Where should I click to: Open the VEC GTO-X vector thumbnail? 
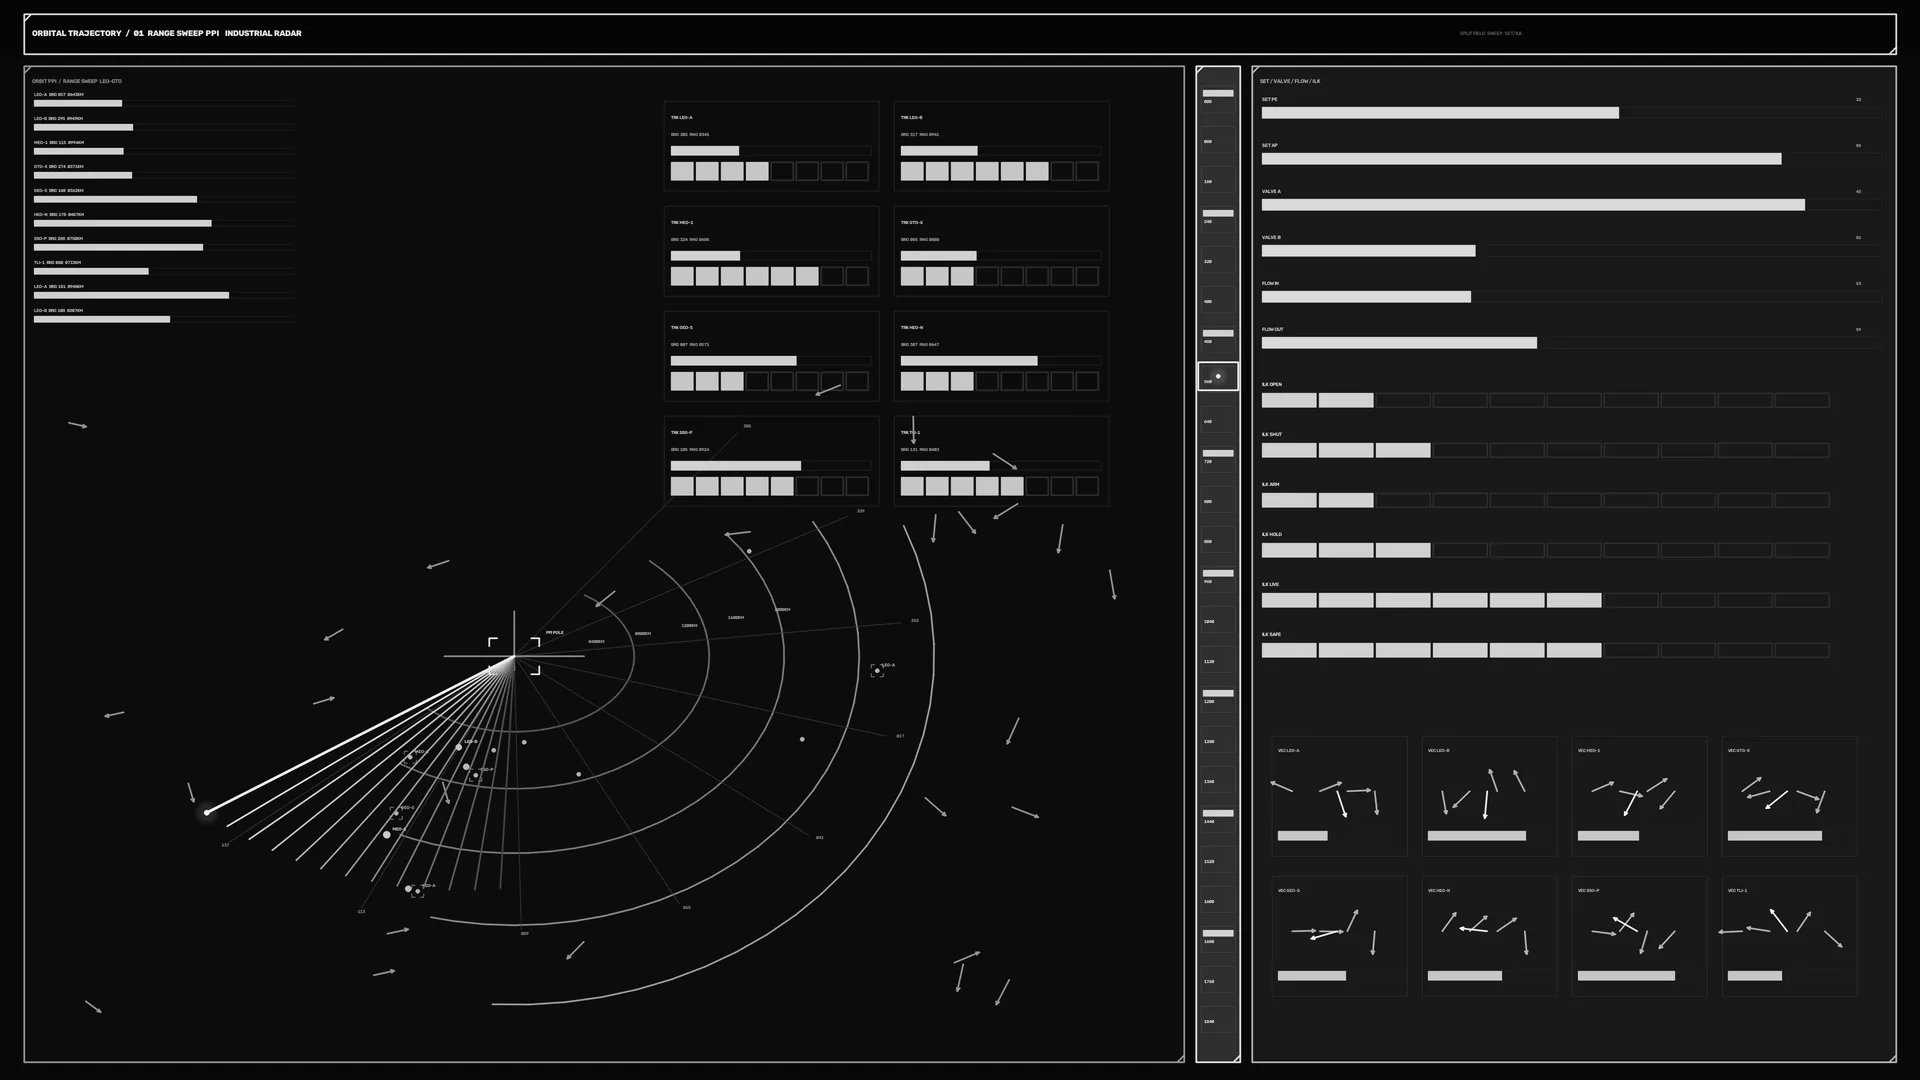point(1789,796)
